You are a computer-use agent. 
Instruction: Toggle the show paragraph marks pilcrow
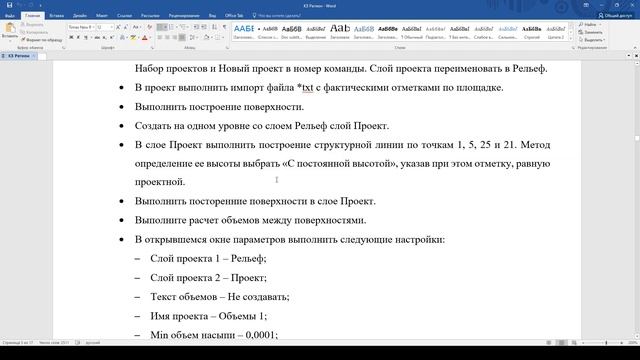224,27
